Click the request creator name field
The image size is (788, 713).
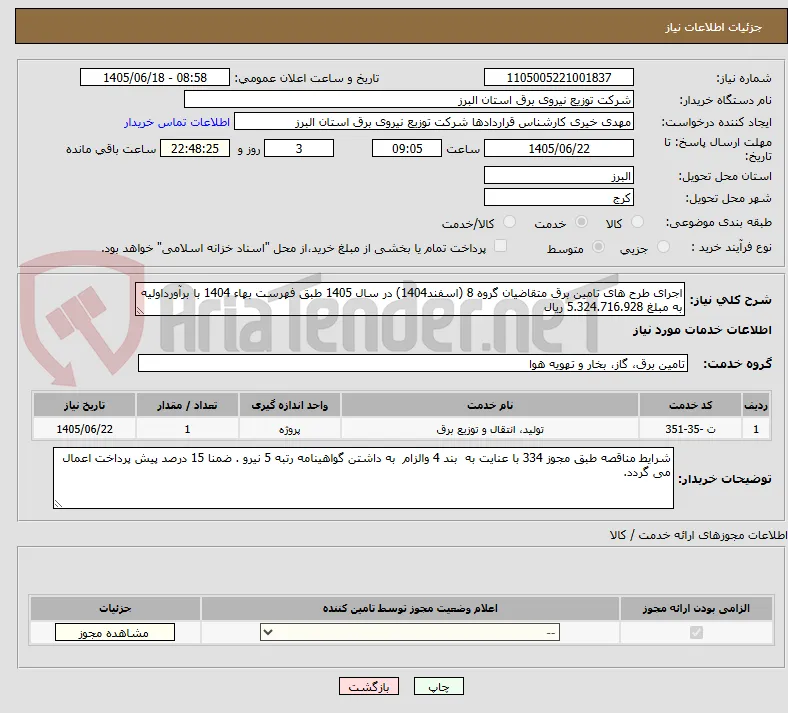coord(434,122)
